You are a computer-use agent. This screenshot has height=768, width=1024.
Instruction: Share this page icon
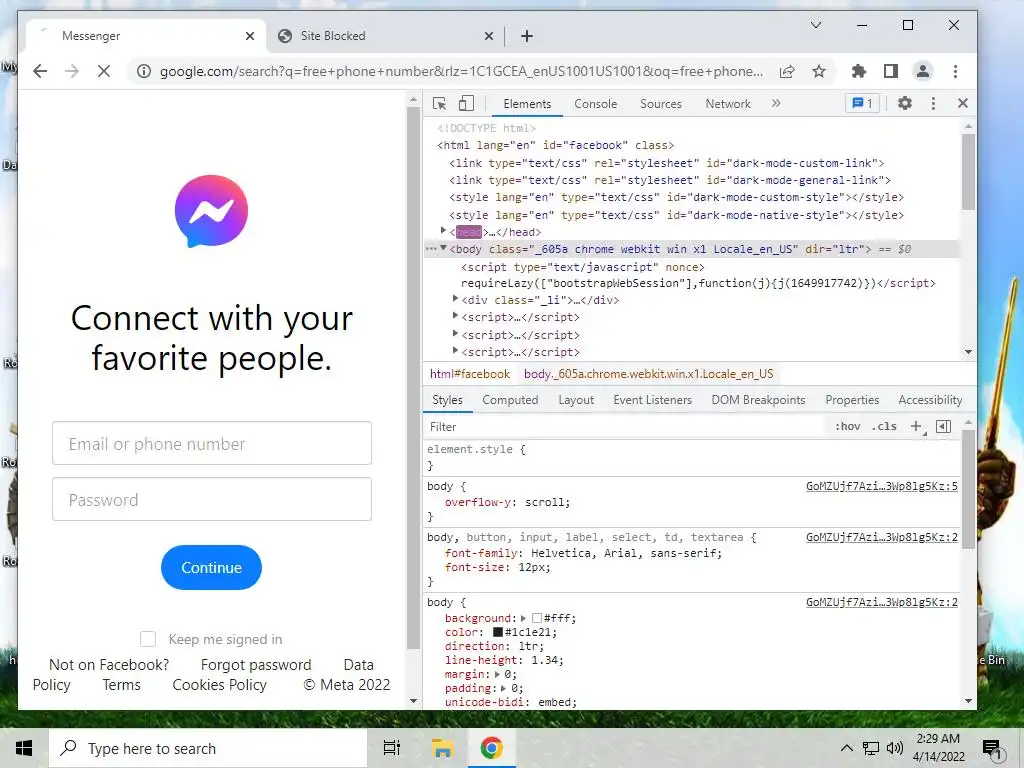[787, 71]
